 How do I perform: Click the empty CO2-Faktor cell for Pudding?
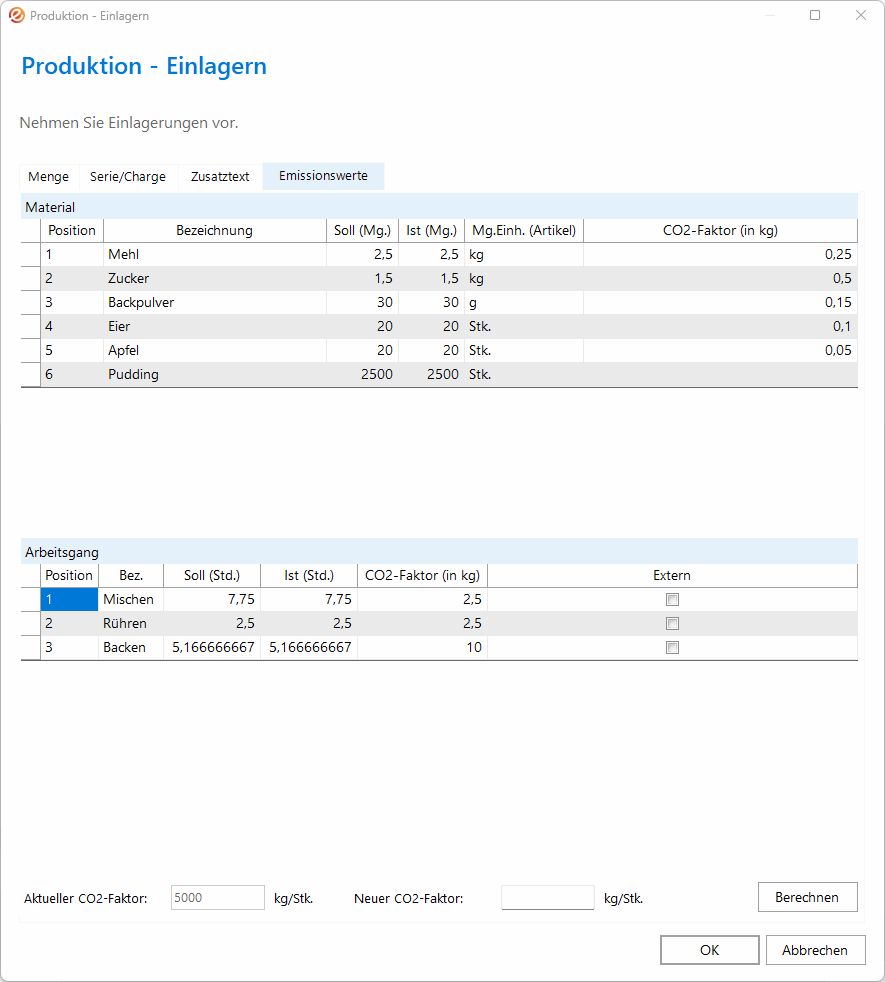720,375
